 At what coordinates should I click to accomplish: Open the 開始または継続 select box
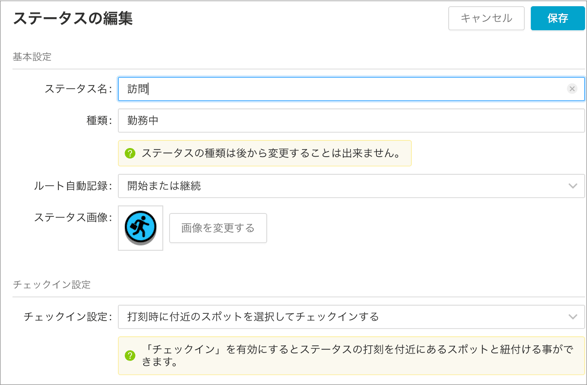[x=351, y=186]
